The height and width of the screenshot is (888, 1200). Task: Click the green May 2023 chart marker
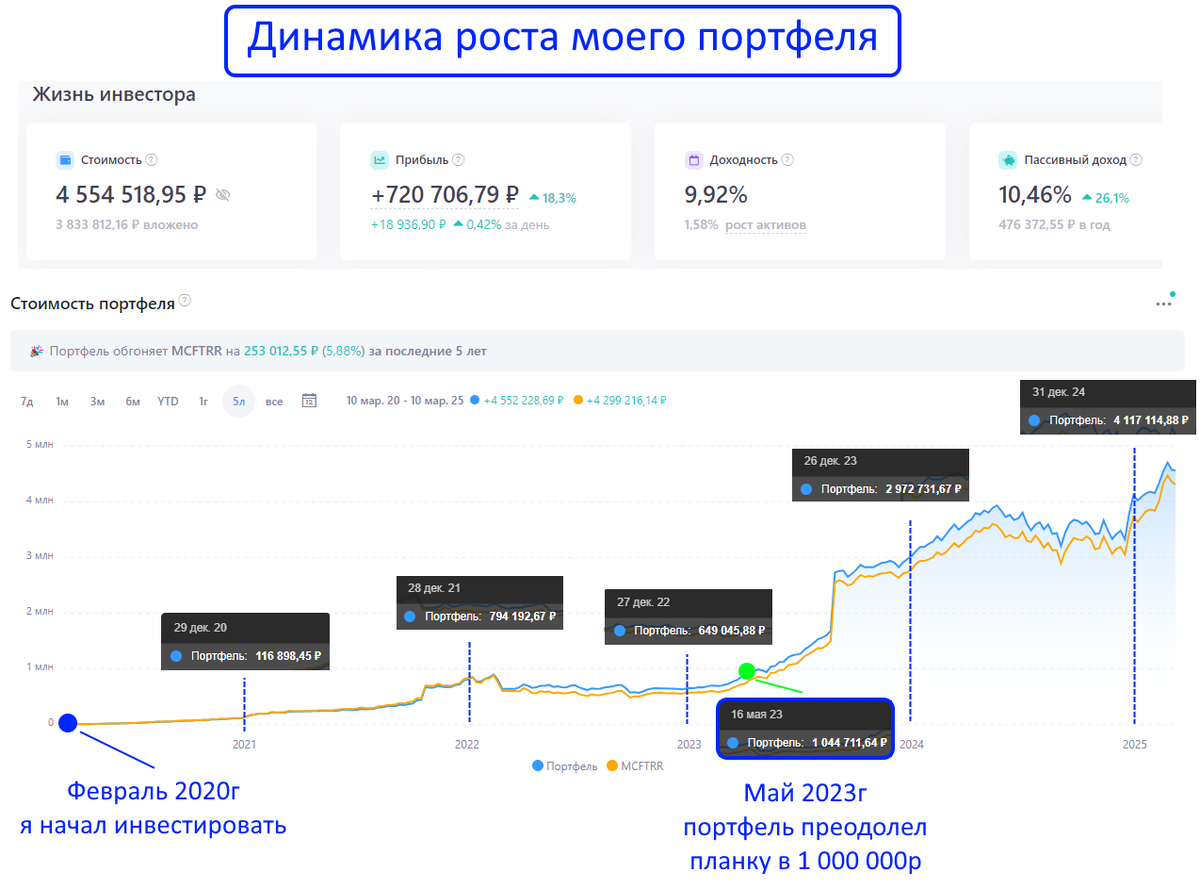746,671
